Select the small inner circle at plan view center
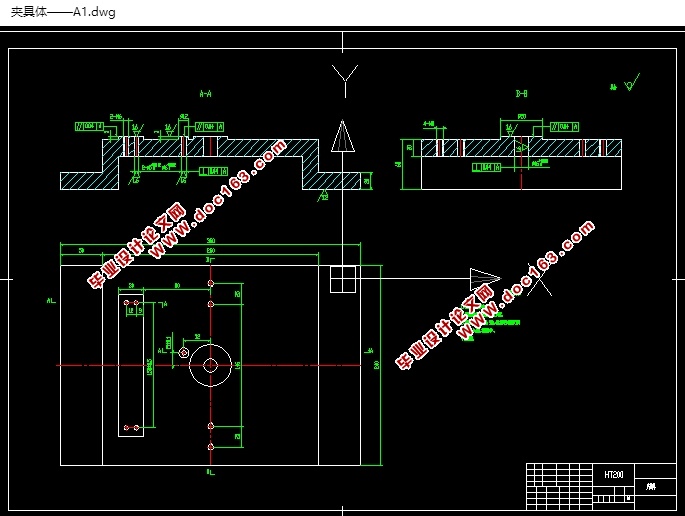The height and width of the screenshot is (516, 685). point(211,365)
